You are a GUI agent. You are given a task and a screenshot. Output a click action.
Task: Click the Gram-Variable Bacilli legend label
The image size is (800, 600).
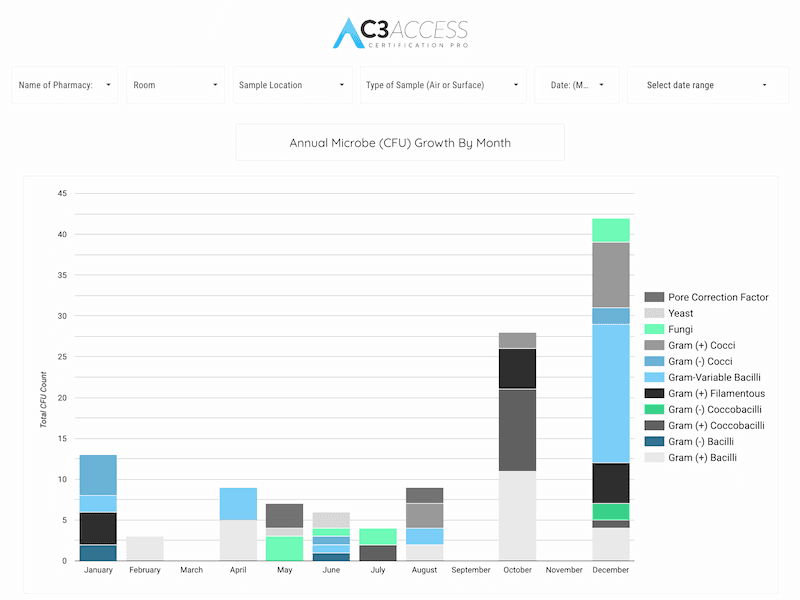[x=714, y=378]
